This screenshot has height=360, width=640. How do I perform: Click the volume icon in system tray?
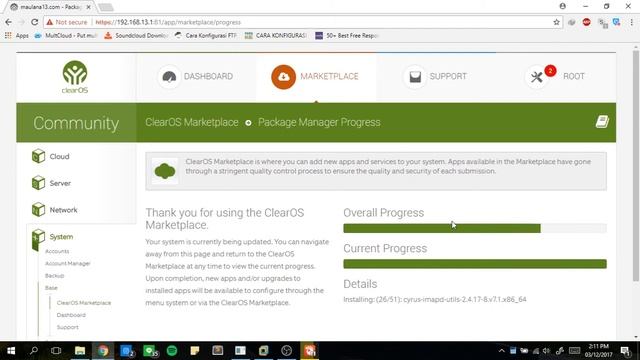547,351
